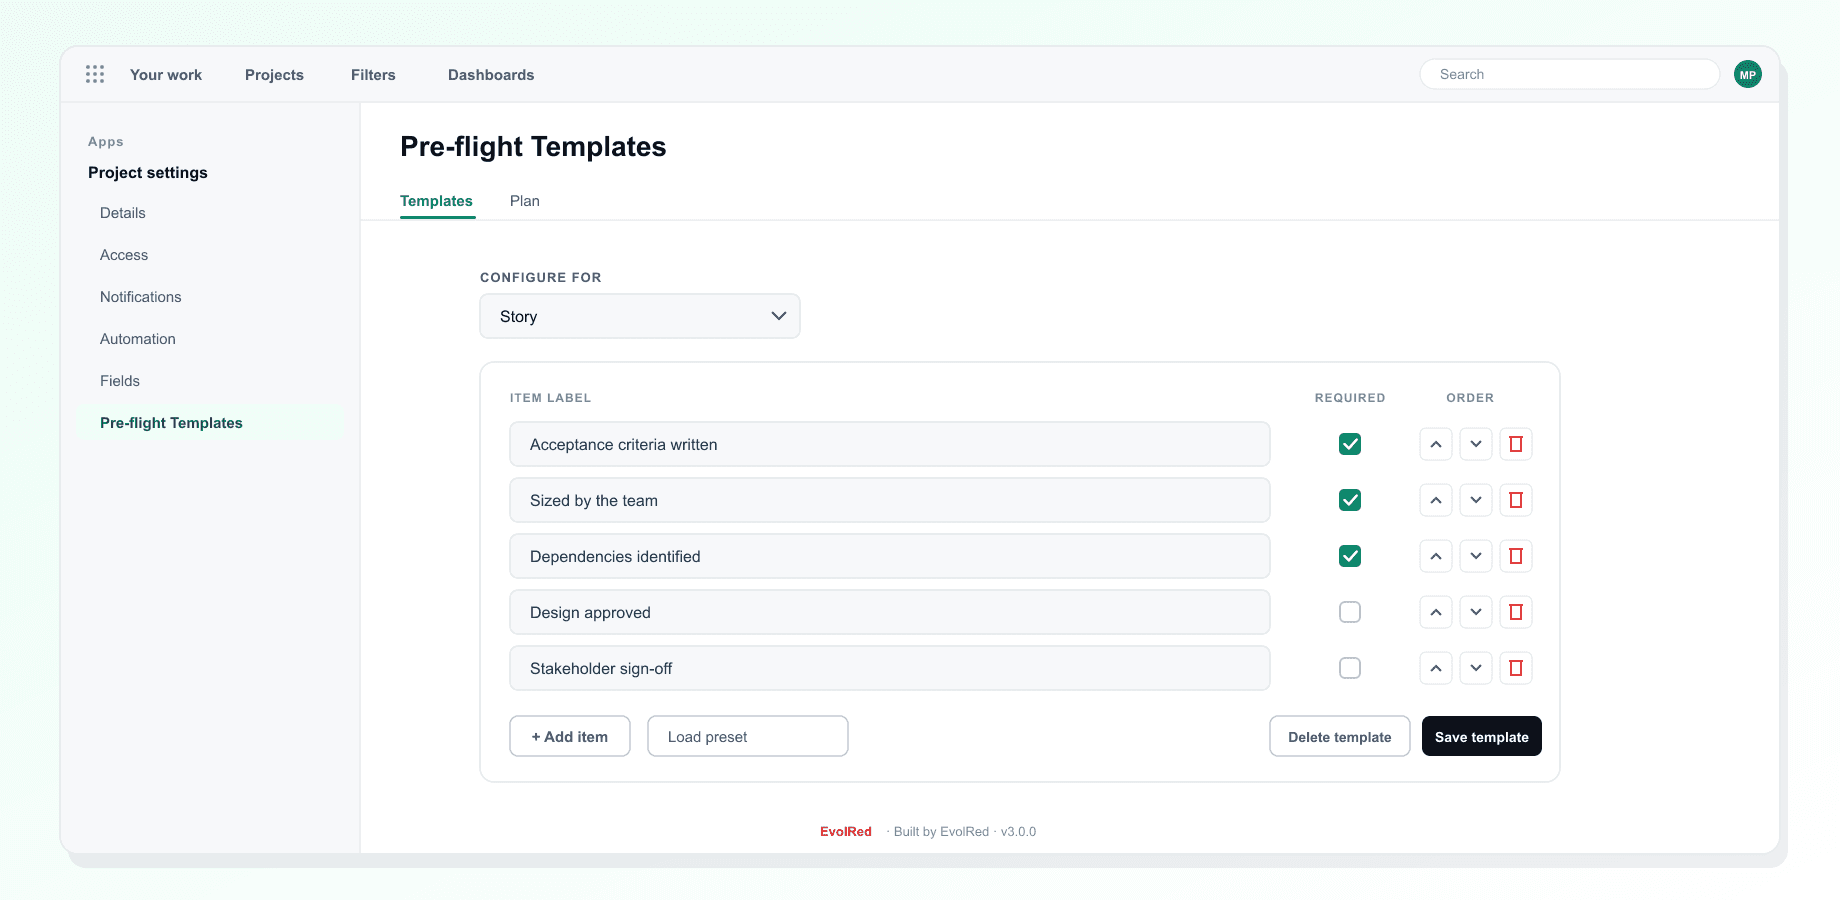Open the Filters menu
This screenshot has width=1840, height=900.
point(373,75)
